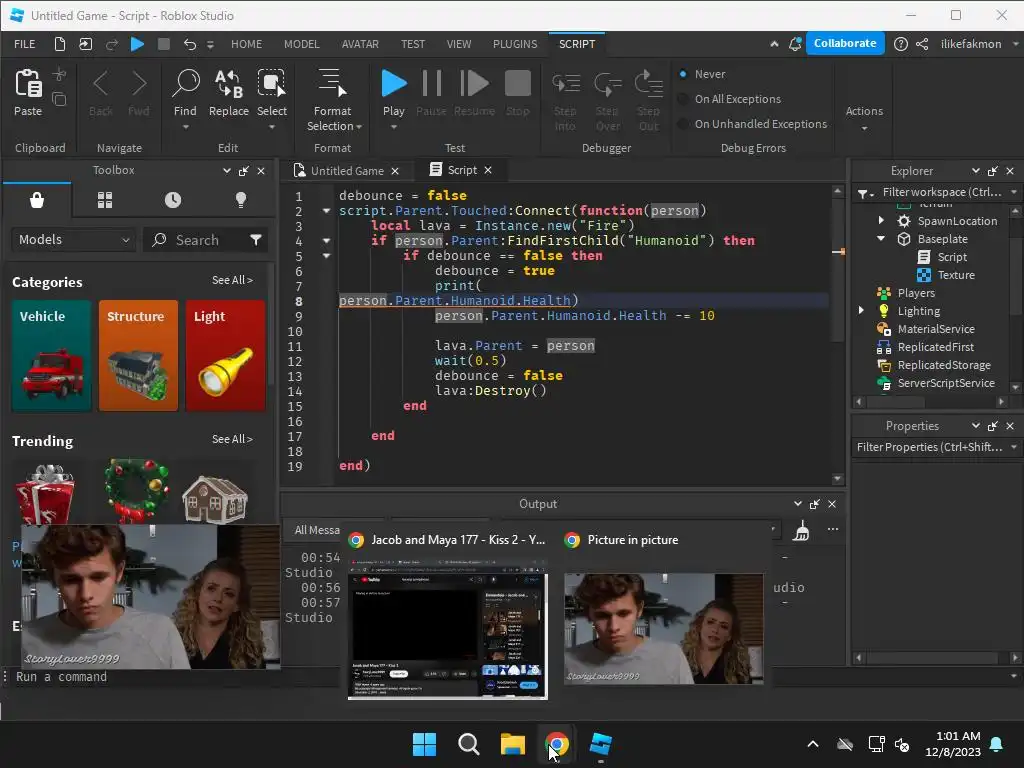1024x768 pixels.
Task: Click See All next to Categories
Action: click(x=232, y=280)
